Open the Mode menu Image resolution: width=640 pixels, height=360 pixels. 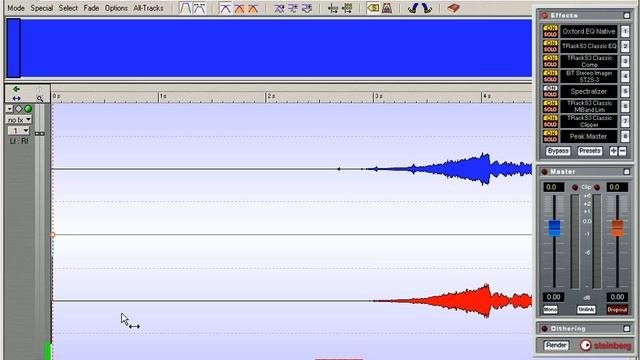(16, 8)
